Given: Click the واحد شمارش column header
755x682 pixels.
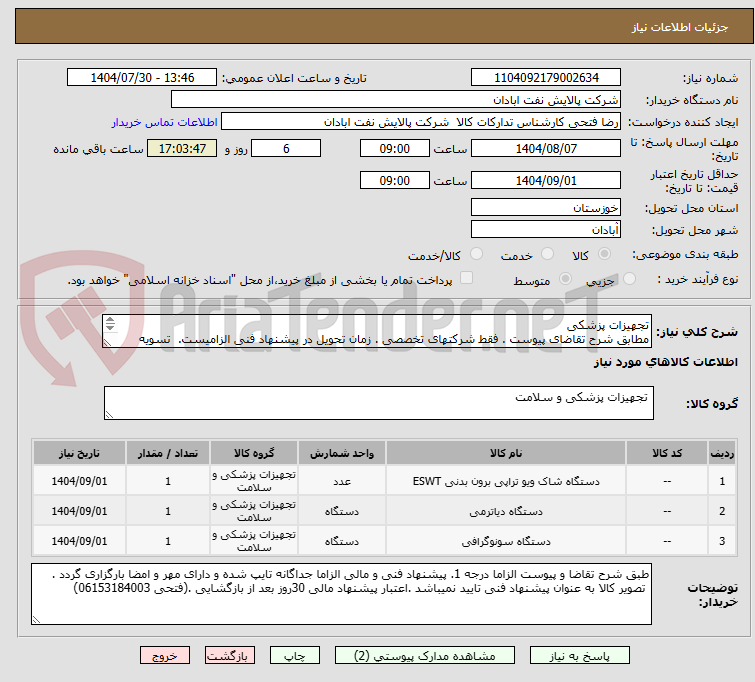Looking at the screenshot, I should click(341, 453).
